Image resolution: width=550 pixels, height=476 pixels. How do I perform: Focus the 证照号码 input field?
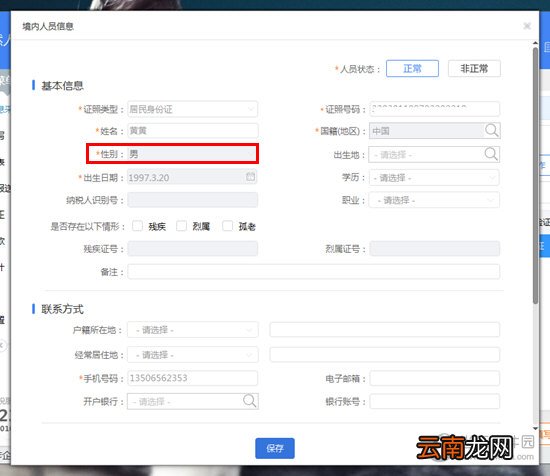(434, 109)
